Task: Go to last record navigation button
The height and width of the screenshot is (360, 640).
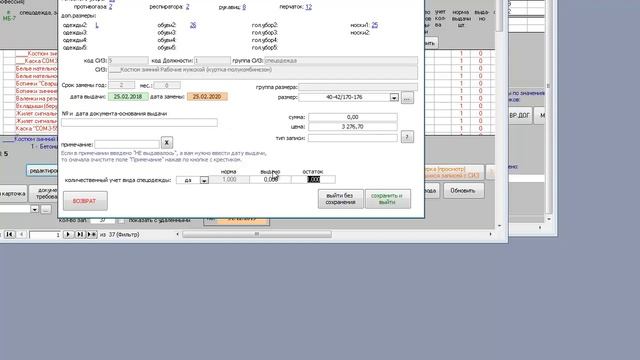Action: tap(80, 234)
